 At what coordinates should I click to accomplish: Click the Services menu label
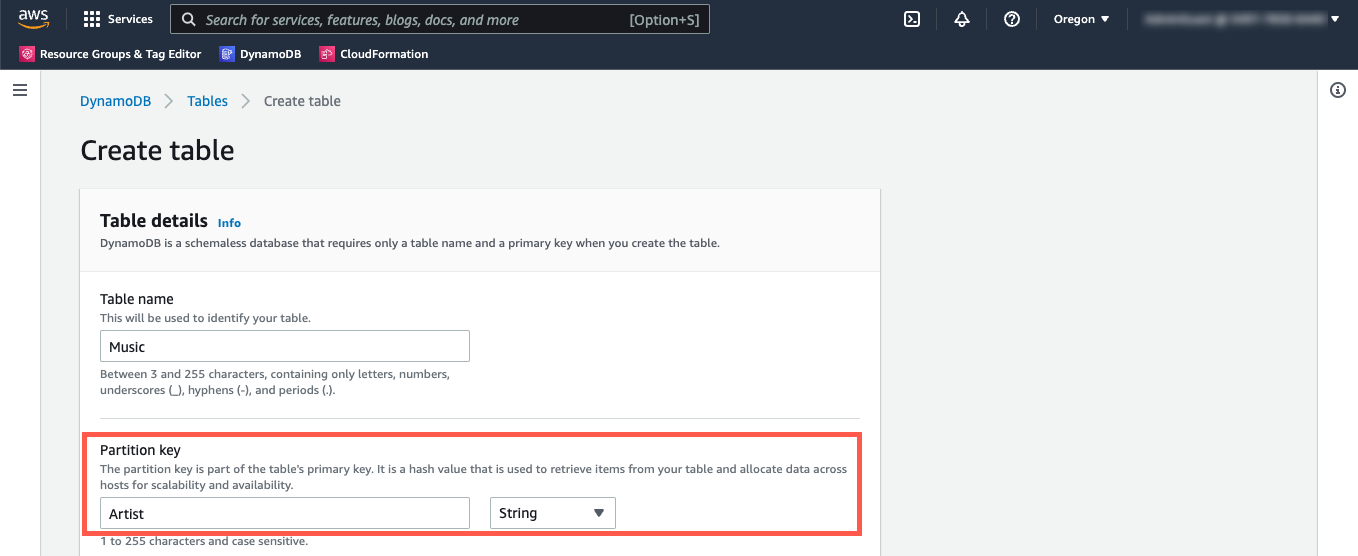[x=130, y=19]
